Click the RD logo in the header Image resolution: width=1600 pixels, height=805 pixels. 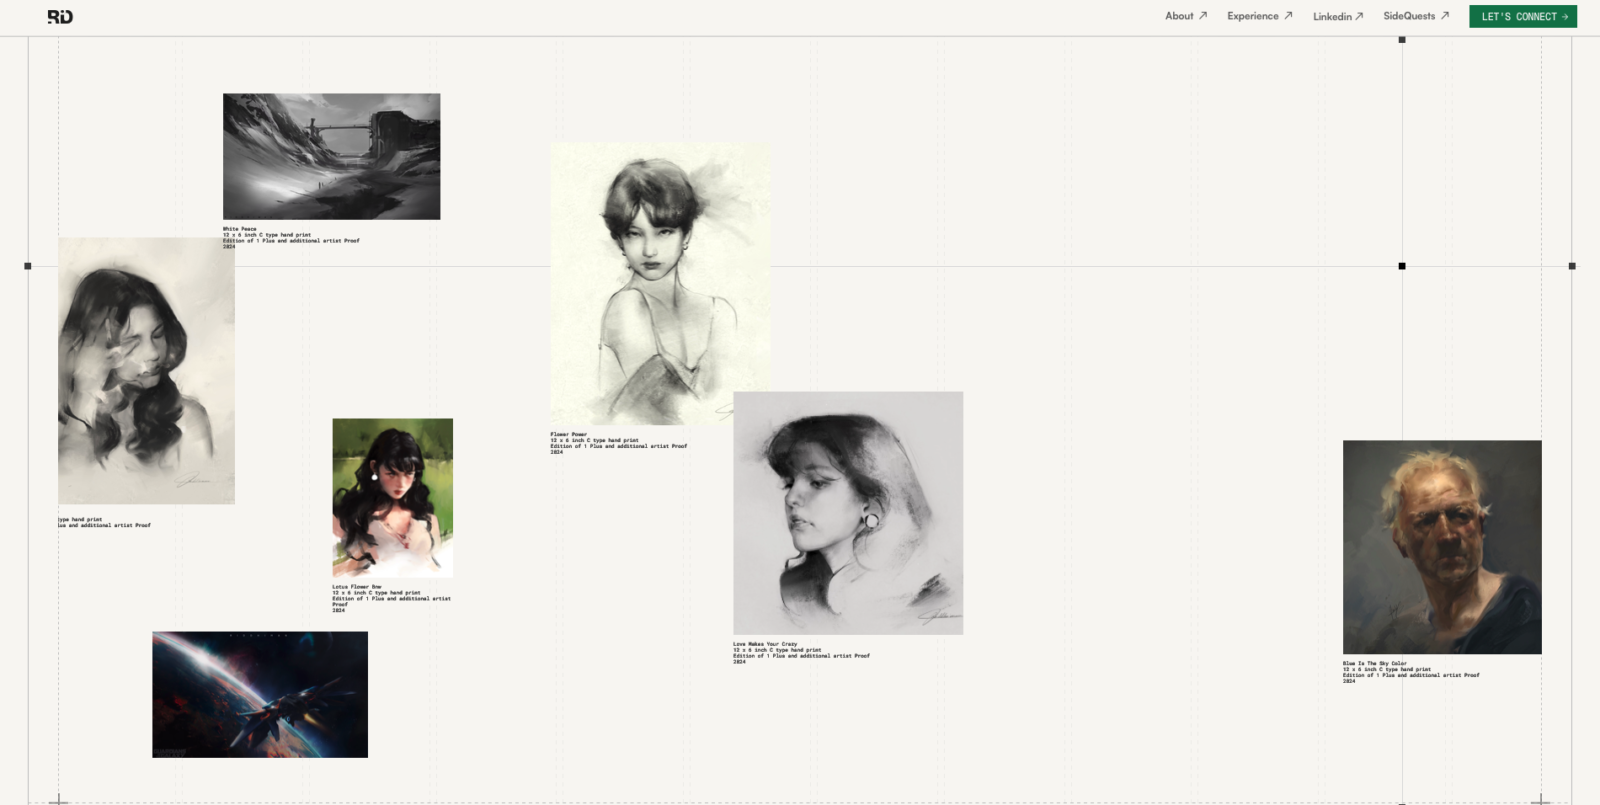pos(60,16)
